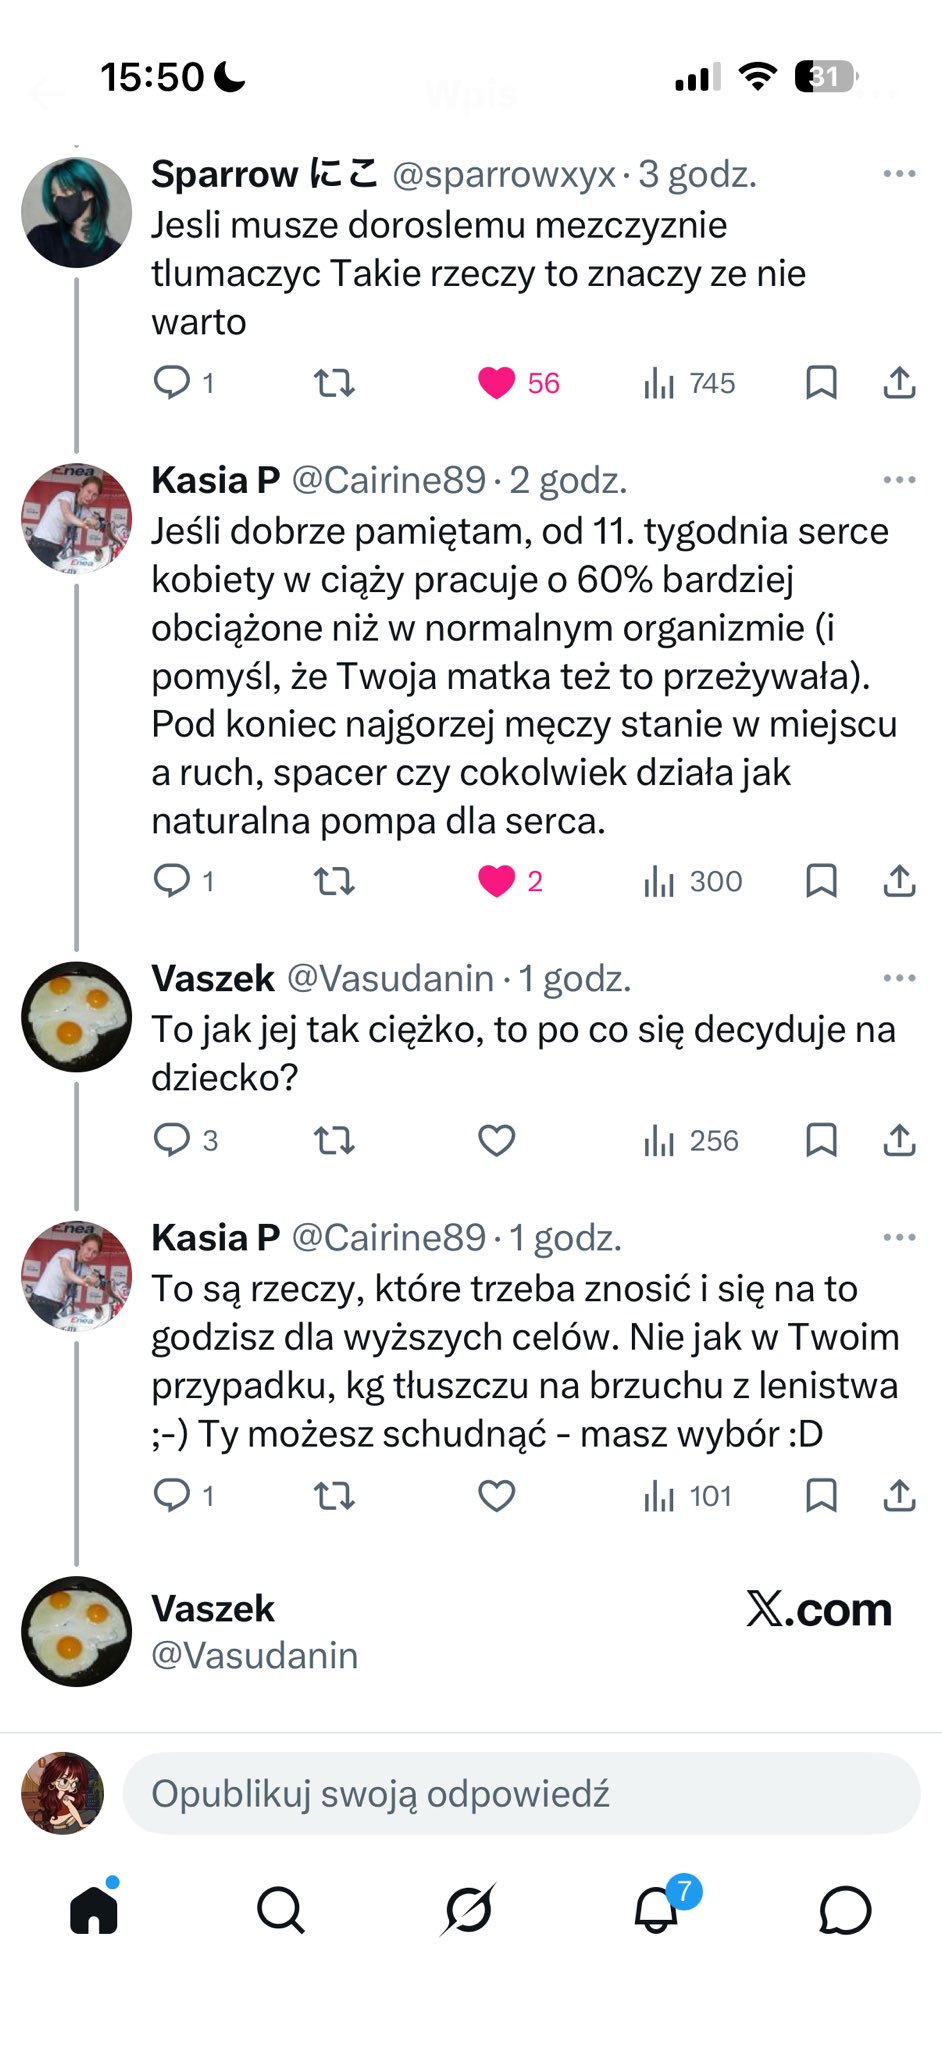The width and height of the screenshot is (942, 2048).
Task: Share Kasia P's second reply
Action: pyautogui.click(x=899, y=1496)
